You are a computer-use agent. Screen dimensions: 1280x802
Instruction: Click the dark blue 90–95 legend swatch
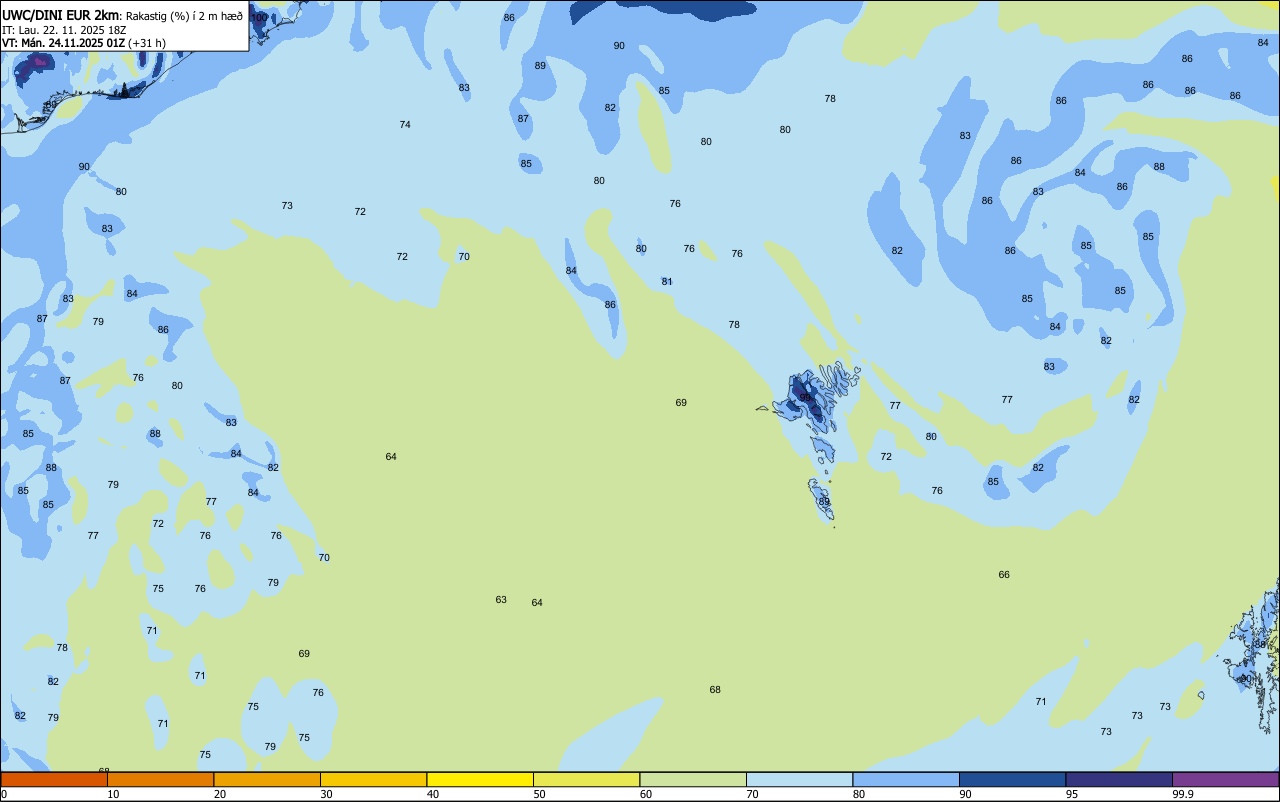(x=1012, y=779)
